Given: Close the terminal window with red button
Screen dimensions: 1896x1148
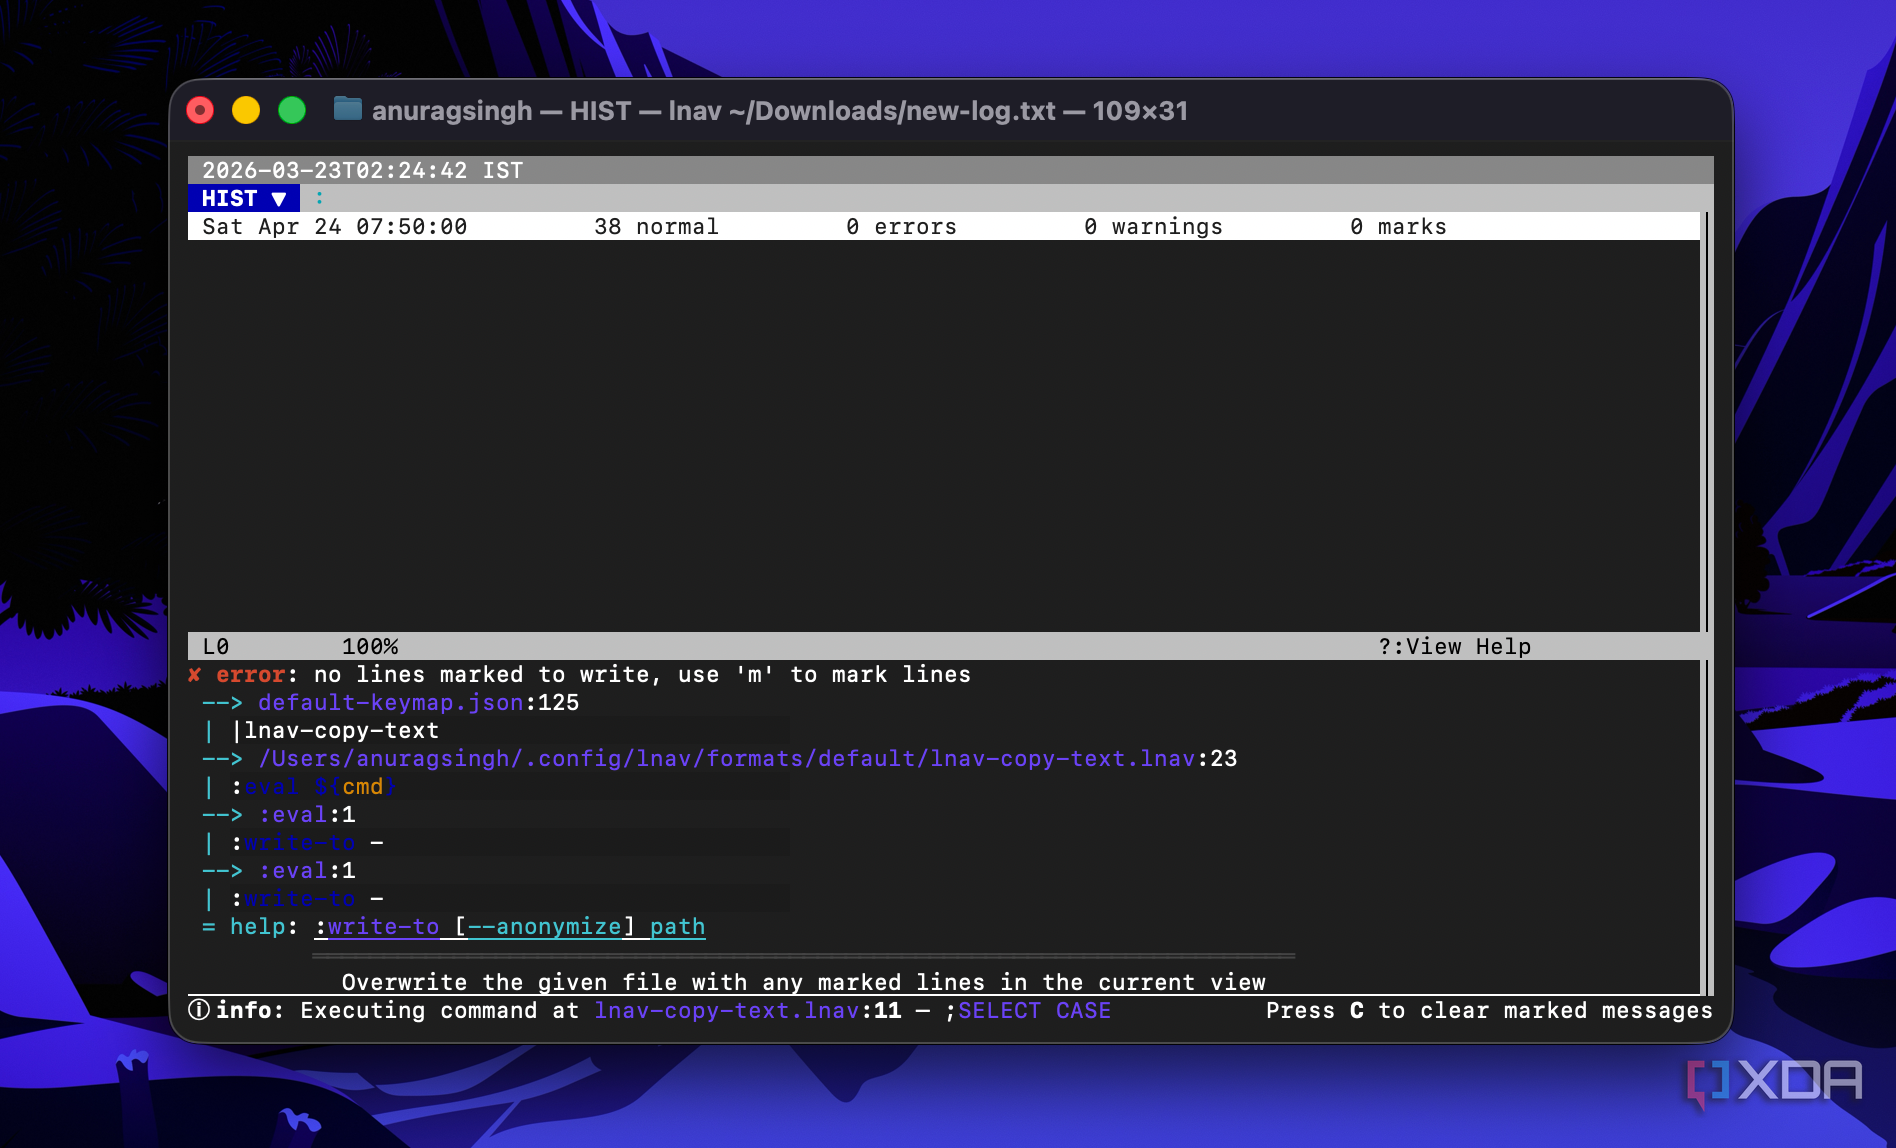Looking at the screenshot, I should point(200,110).
